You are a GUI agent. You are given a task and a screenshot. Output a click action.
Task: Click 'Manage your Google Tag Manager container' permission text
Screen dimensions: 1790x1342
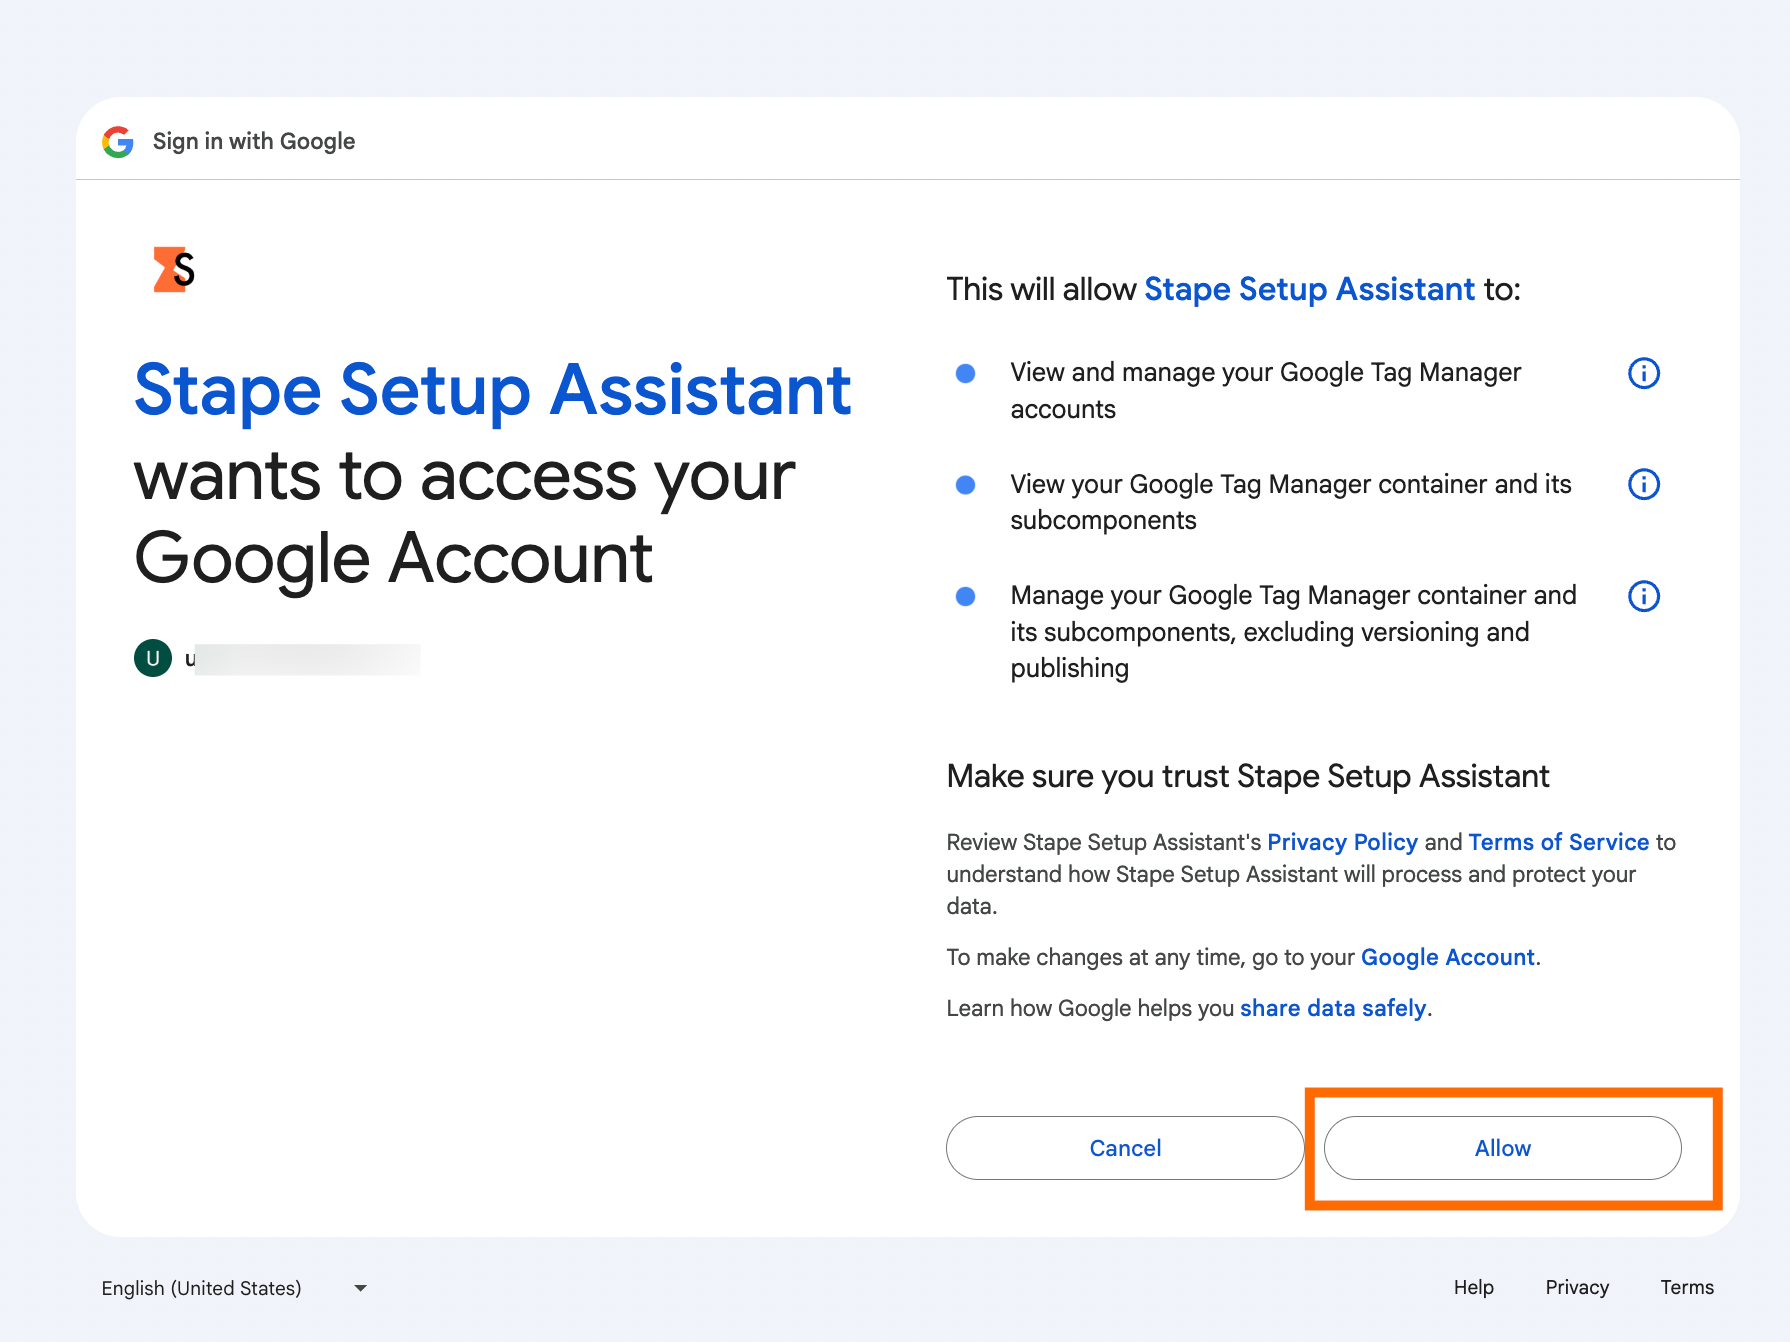tap(1293, 631)
